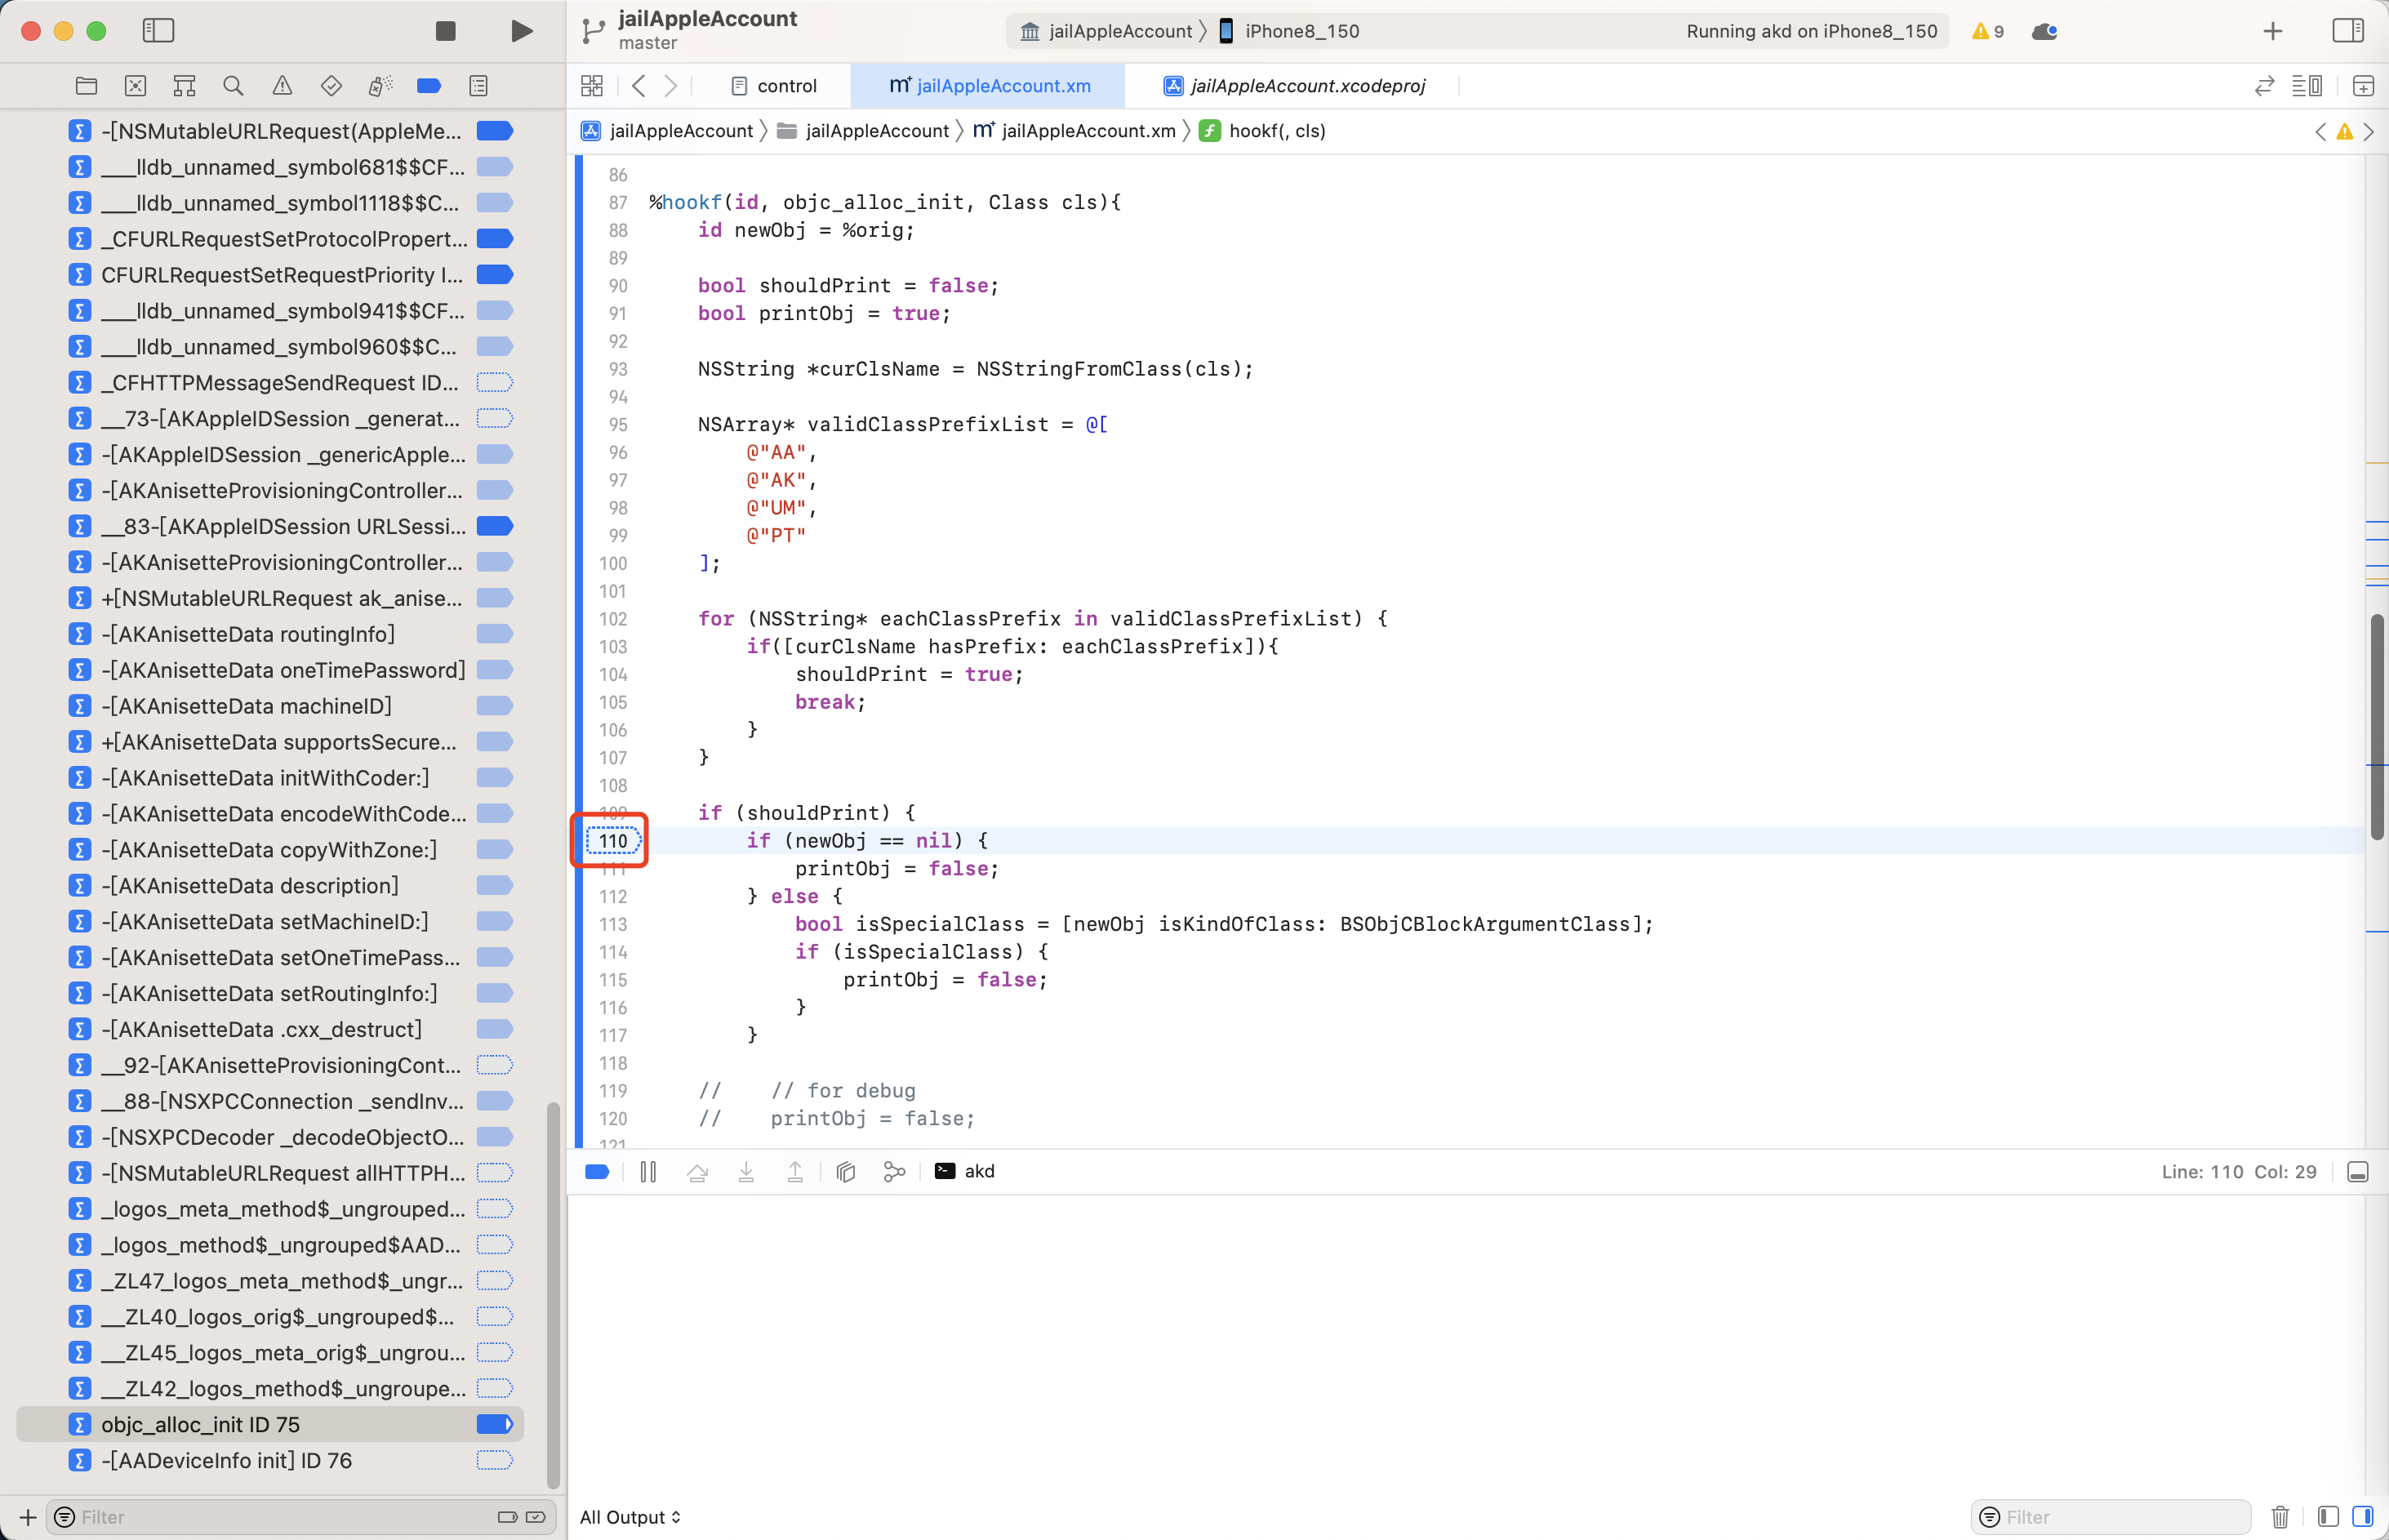Hide the navigator sidebar panel
Viewport: 2389px width, 1540px height.
pos(158,31)
